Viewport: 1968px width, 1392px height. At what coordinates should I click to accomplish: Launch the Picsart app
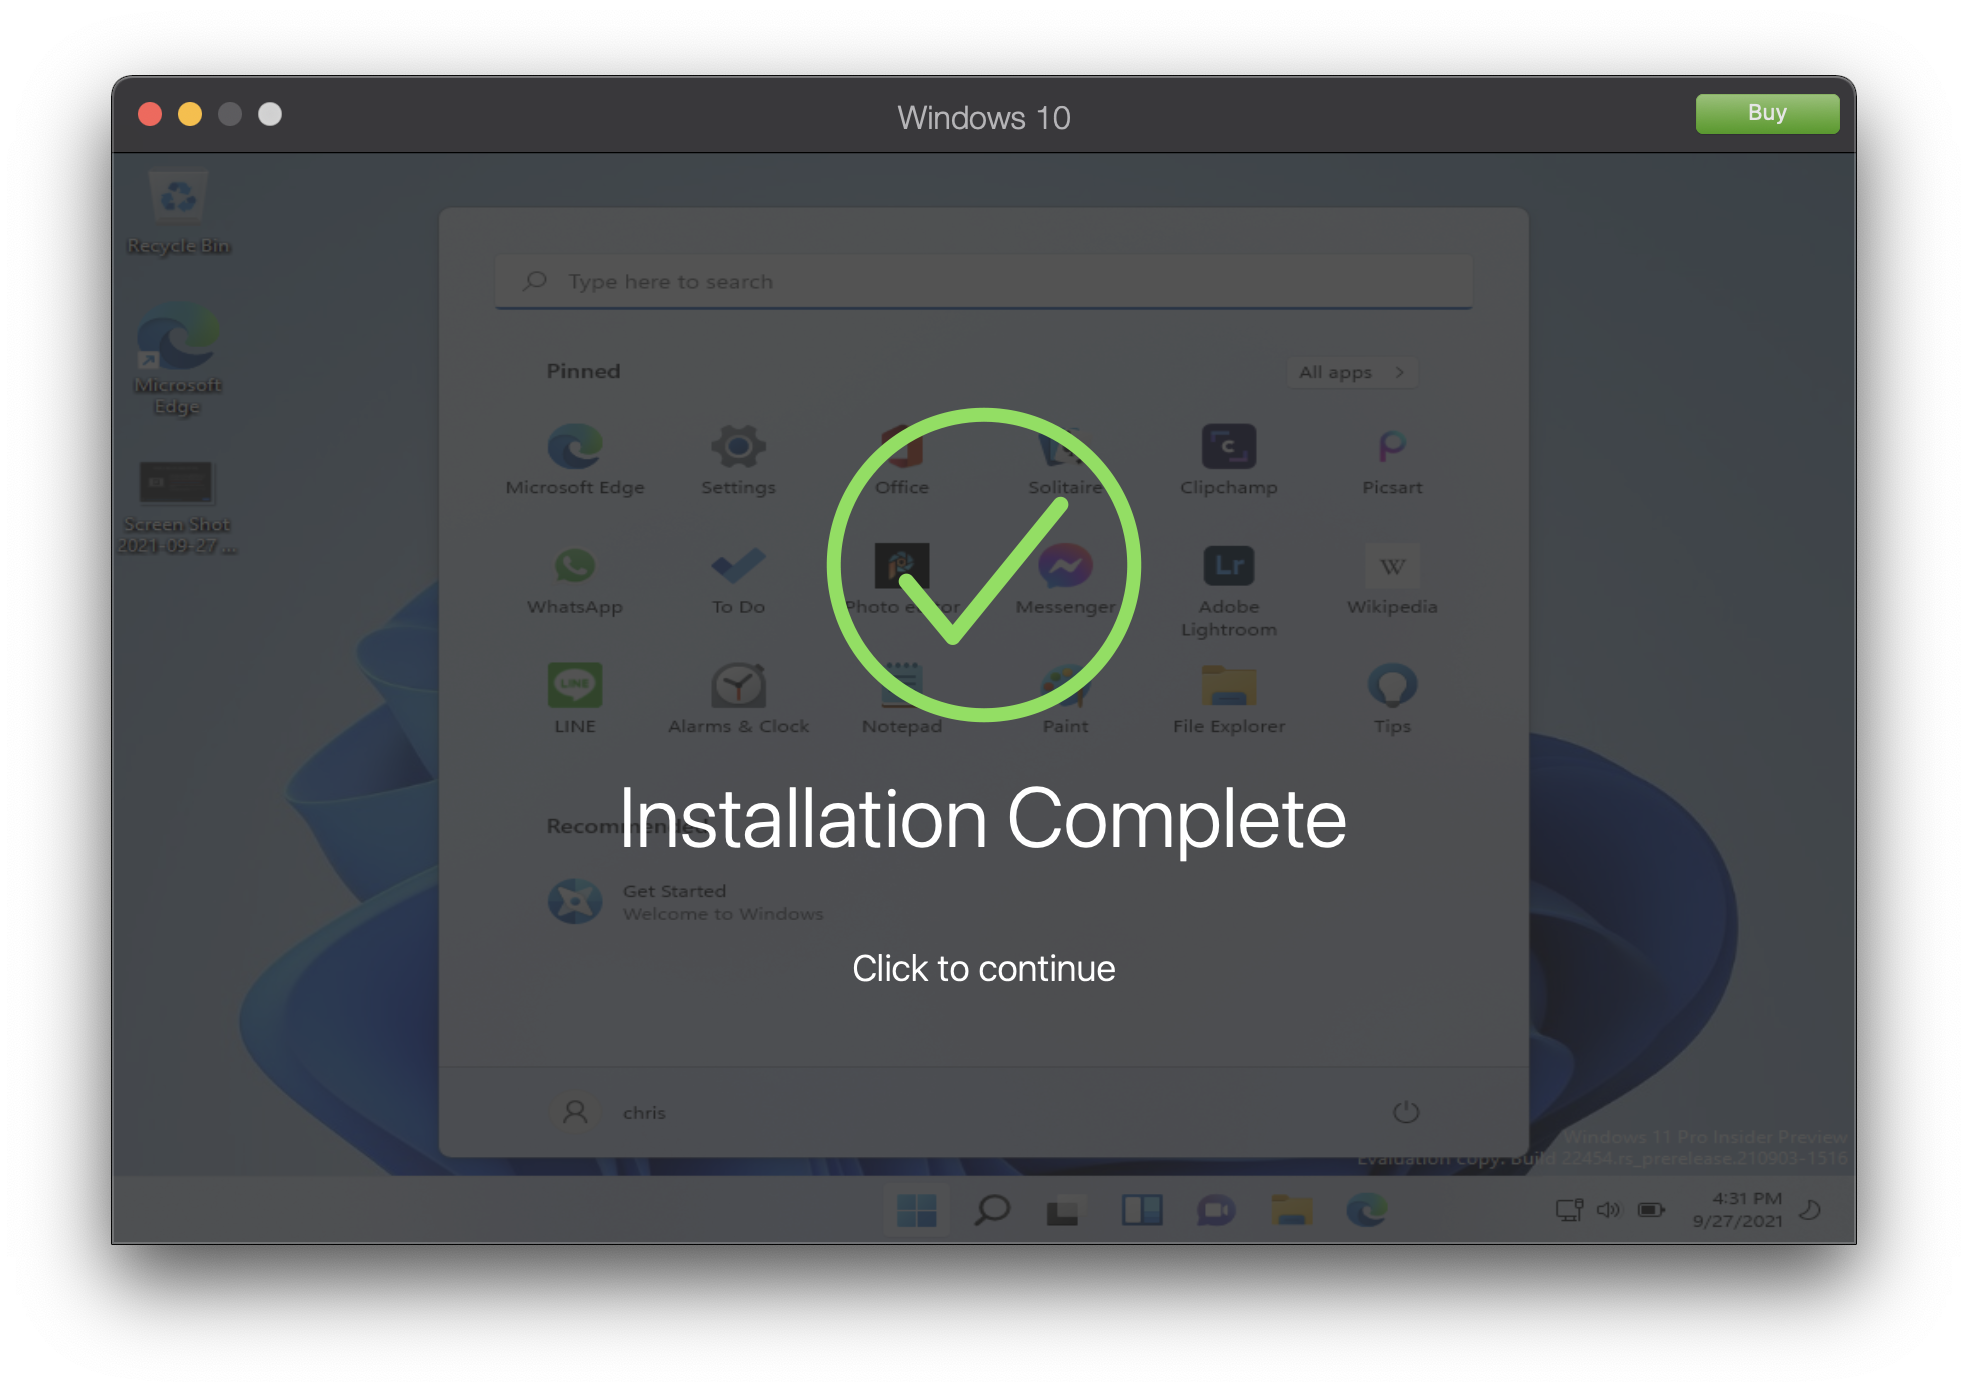coord(1392,460)
